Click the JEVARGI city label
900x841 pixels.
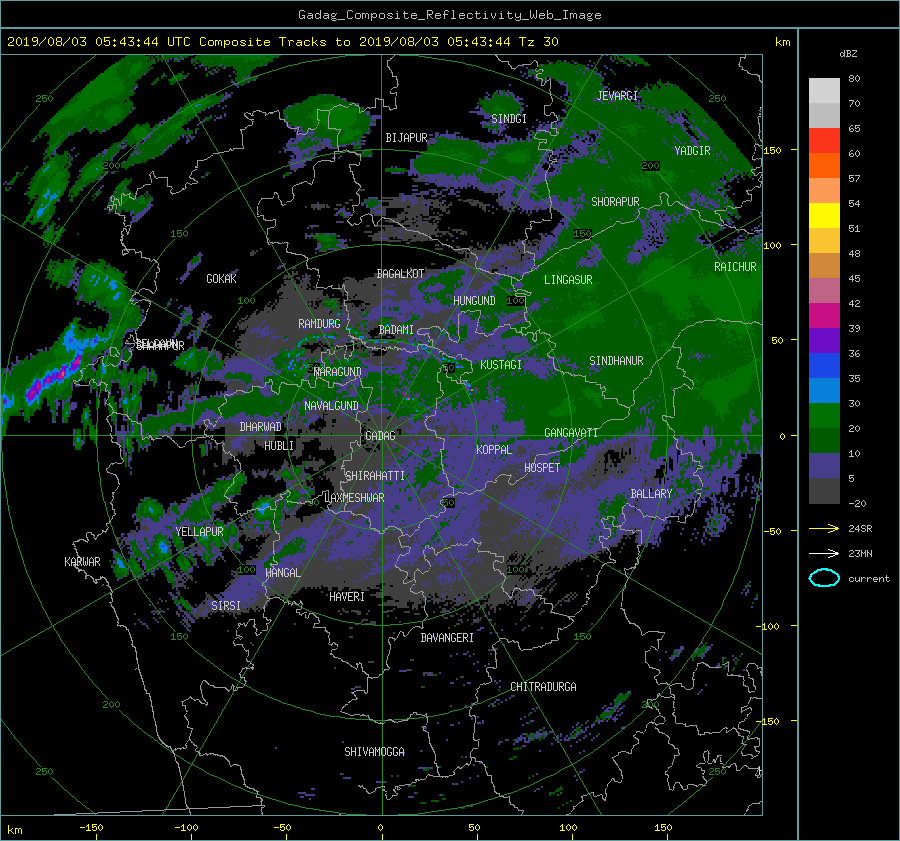[x=617, y=96]
